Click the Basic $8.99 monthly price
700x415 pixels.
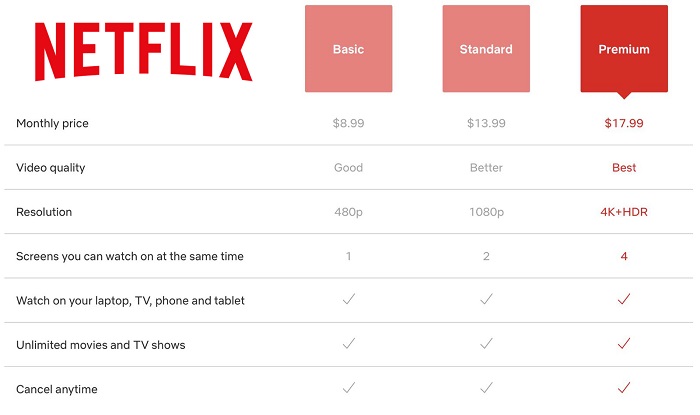click(348, 124)
